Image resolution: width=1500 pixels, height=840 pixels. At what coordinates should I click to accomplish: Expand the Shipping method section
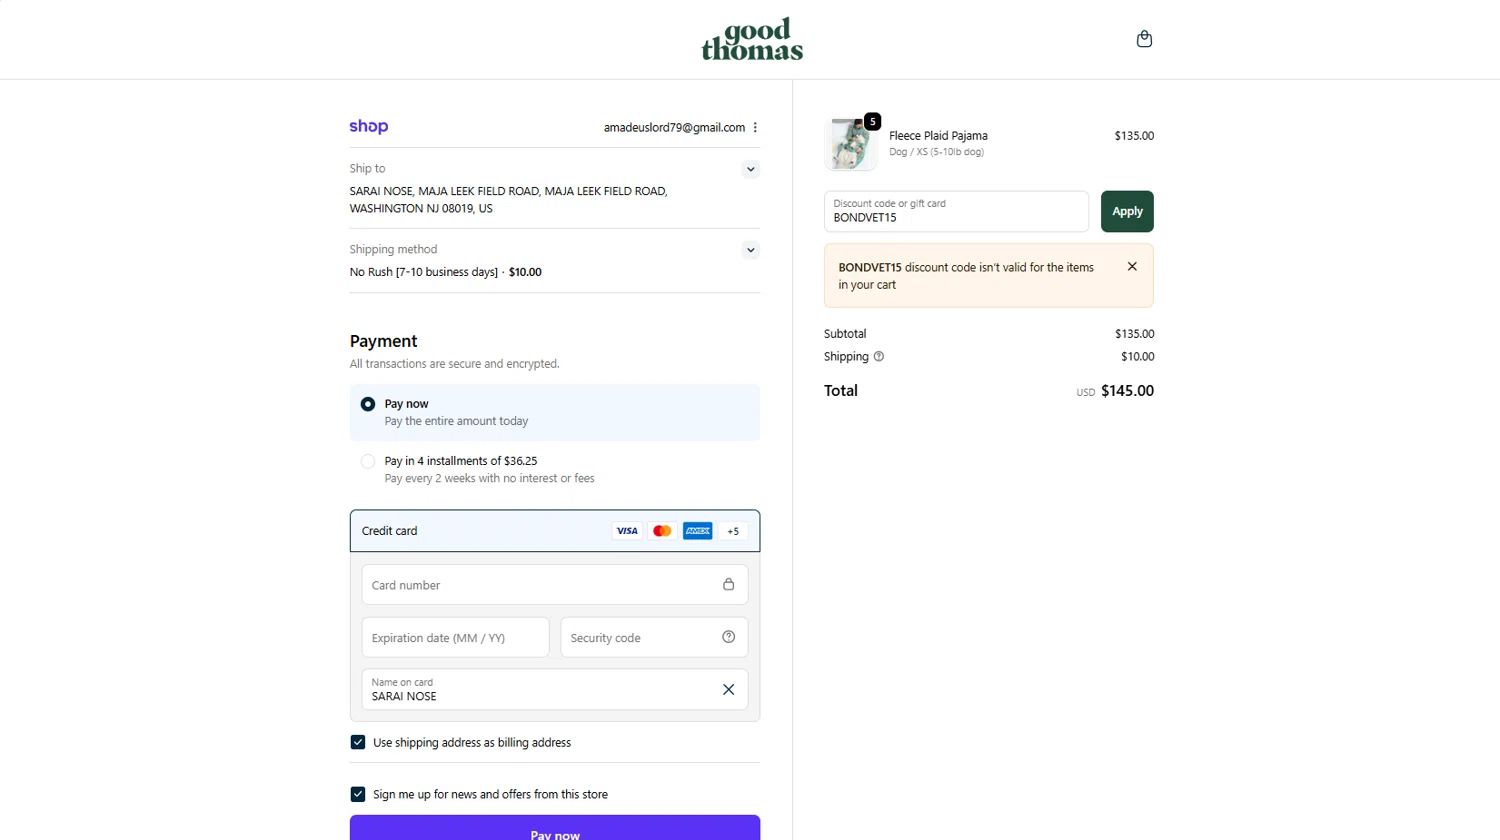click(x=750, y=250)
